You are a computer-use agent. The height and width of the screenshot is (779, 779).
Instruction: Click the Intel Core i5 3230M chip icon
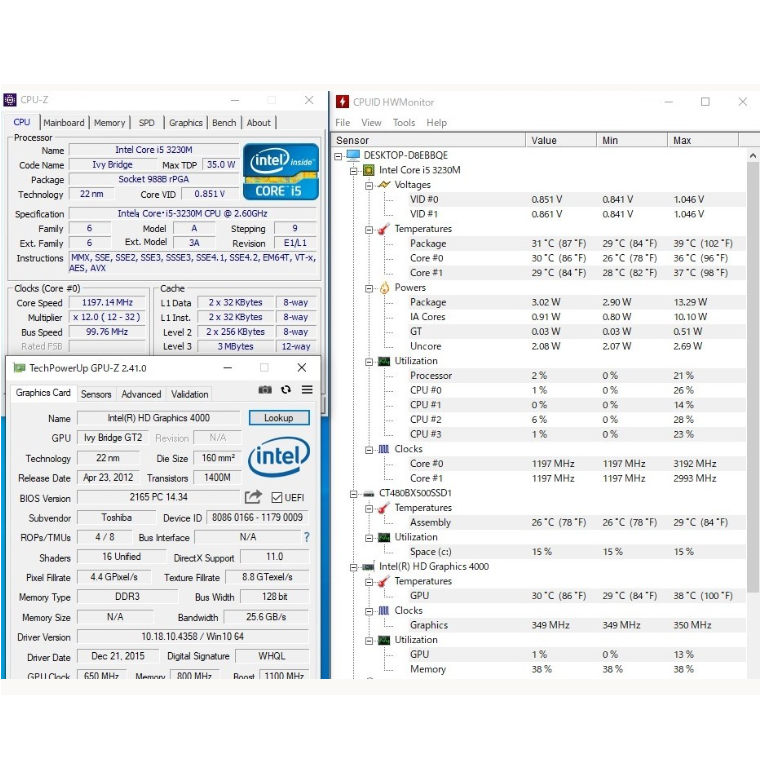click(x=369, y=170)
